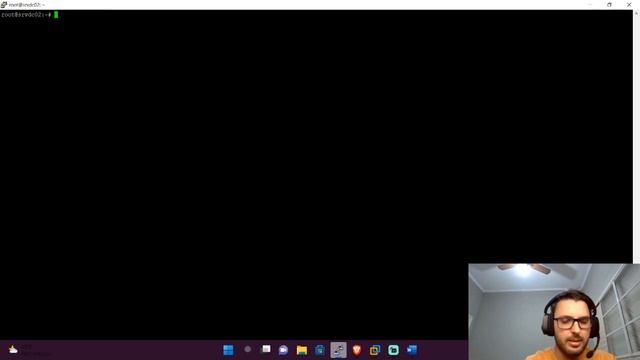This screenshot has width=640, height=360.
Task: Open Microsoft Store in taskbar
Action: tap(320, 350)
